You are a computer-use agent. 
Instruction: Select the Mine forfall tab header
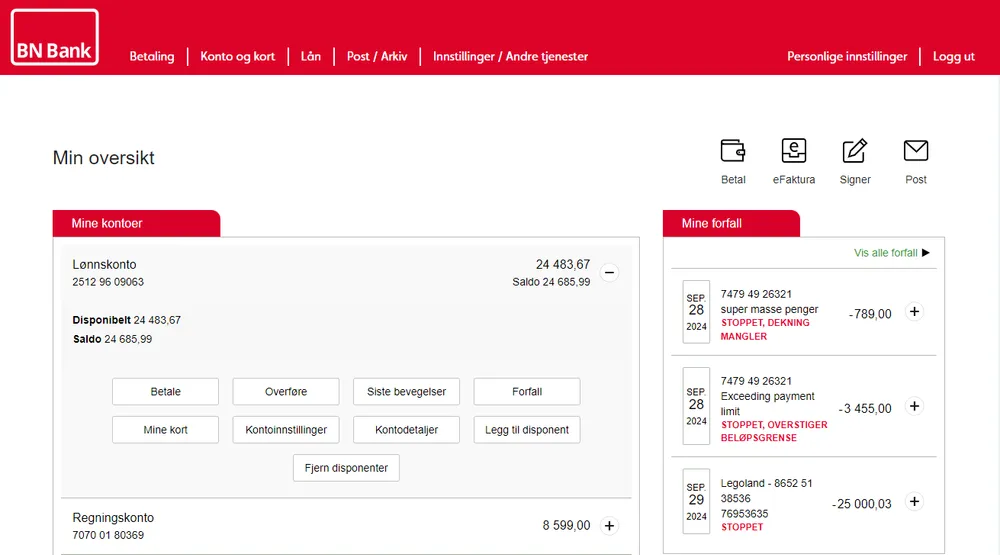tap(712, 224)
